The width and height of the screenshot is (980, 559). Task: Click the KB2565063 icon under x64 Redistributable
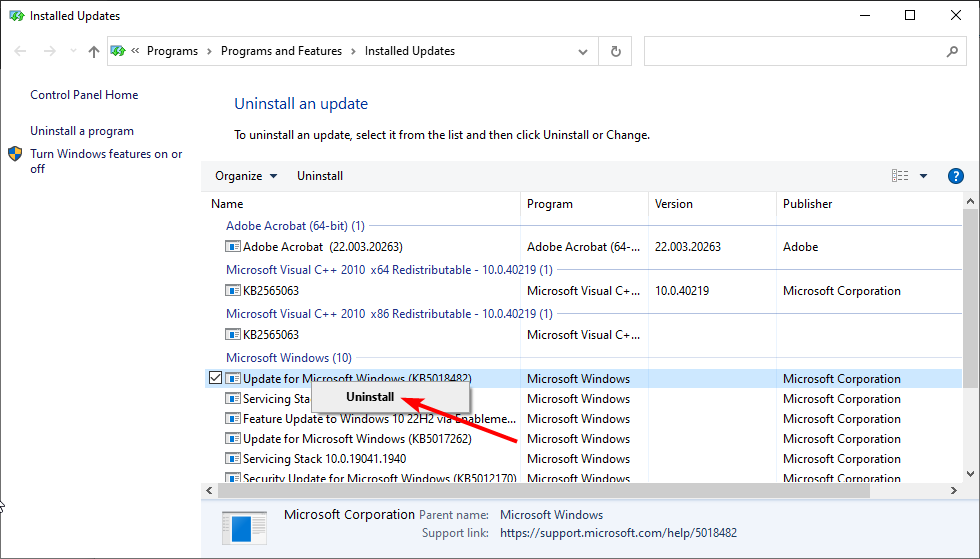[x=232, y=290]
